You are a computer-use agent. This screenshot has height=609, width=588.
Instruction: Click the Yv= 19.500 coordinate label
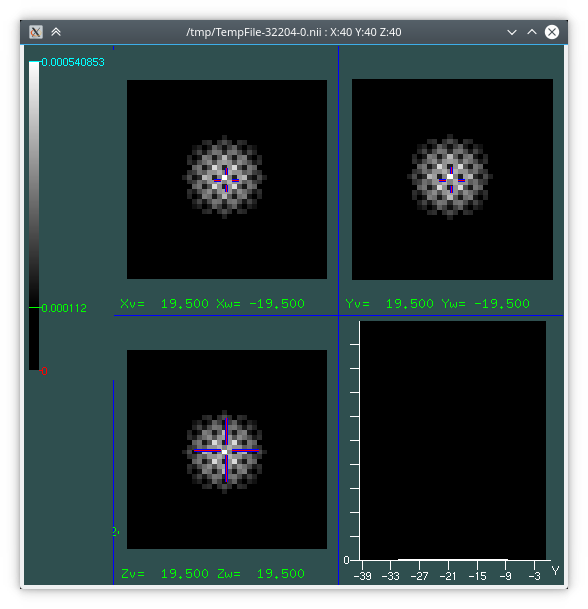pyautogui.click(x=390, y=304)
